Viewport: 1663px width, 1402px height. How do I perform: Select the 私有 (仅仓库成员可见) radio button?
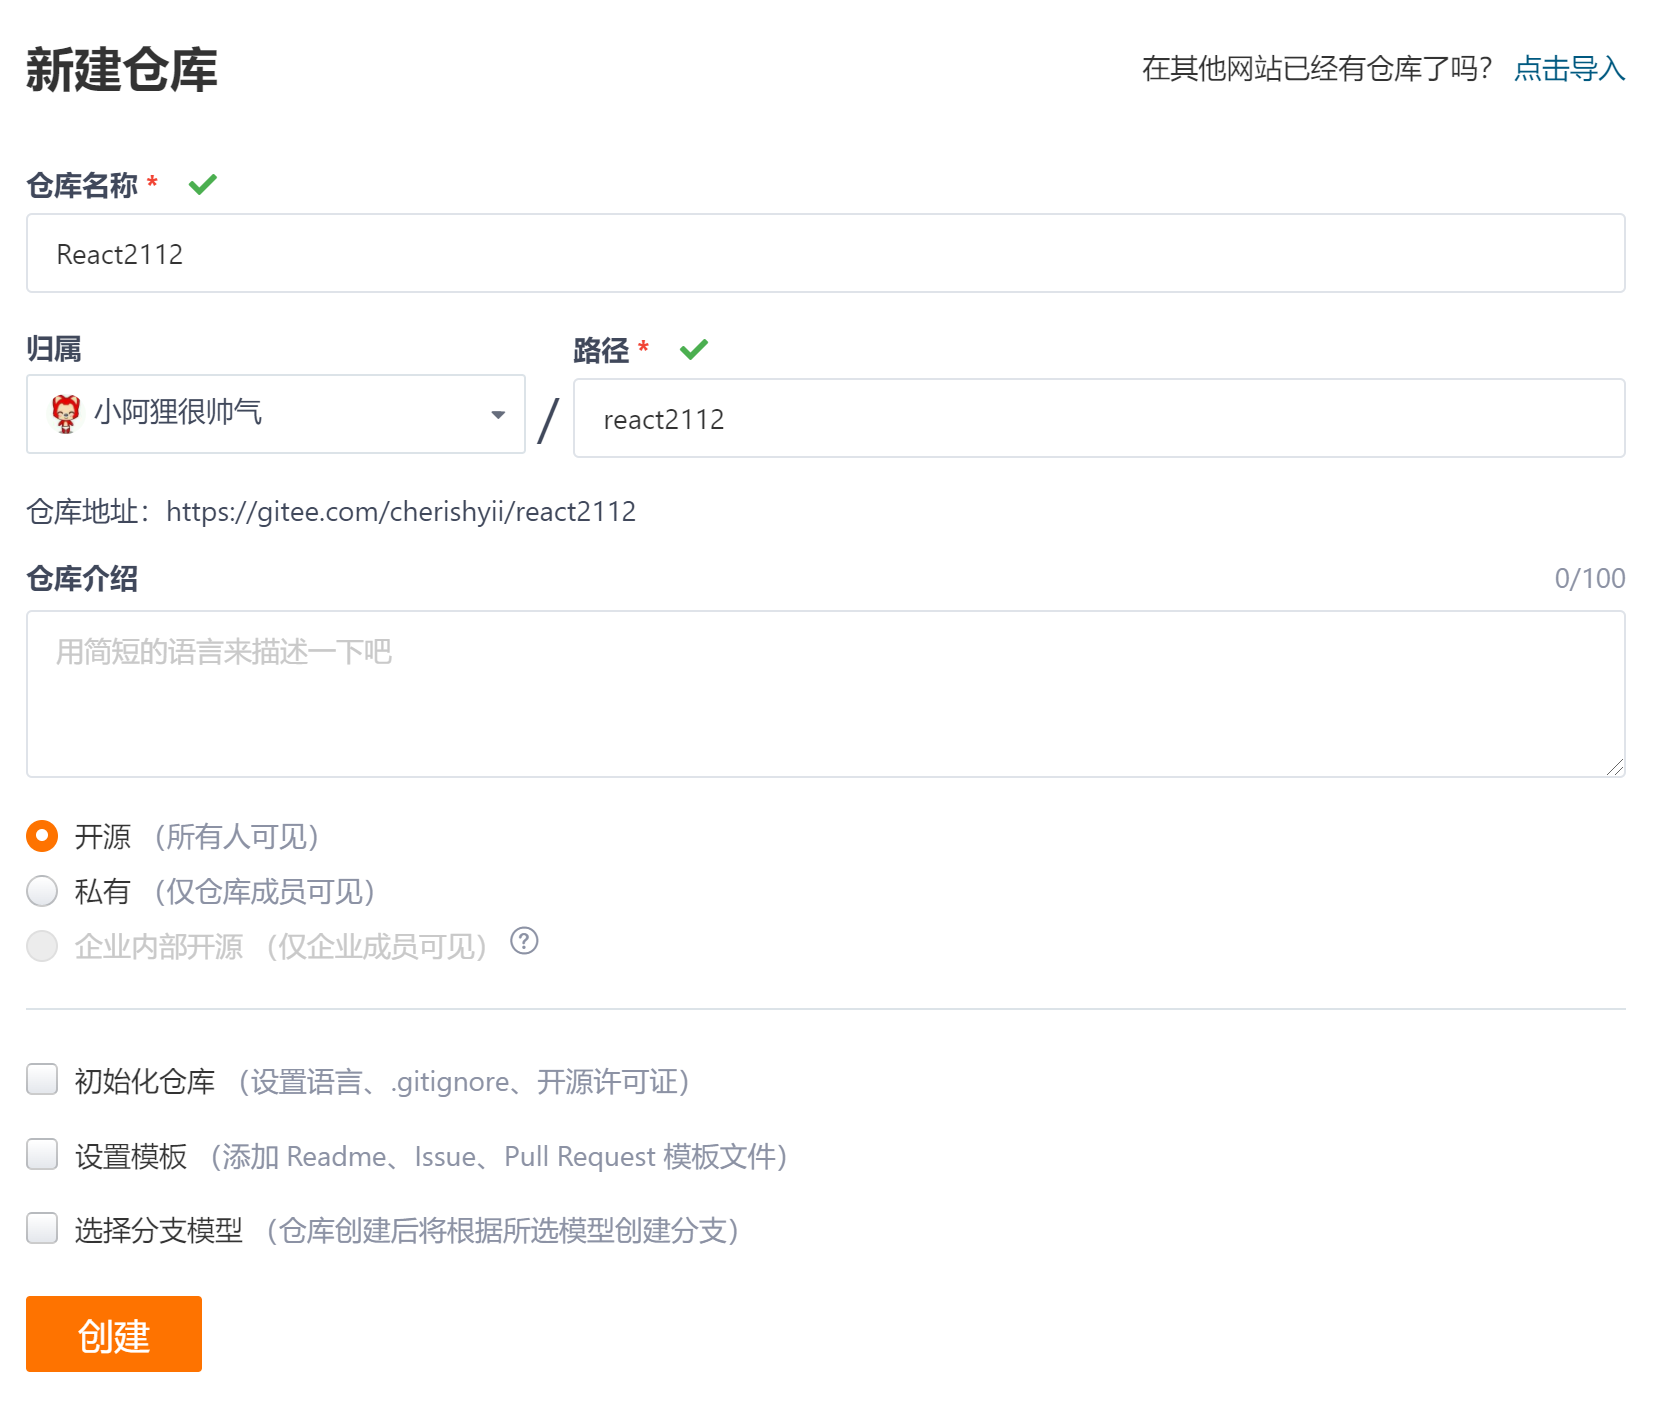[x=42, y=891]
